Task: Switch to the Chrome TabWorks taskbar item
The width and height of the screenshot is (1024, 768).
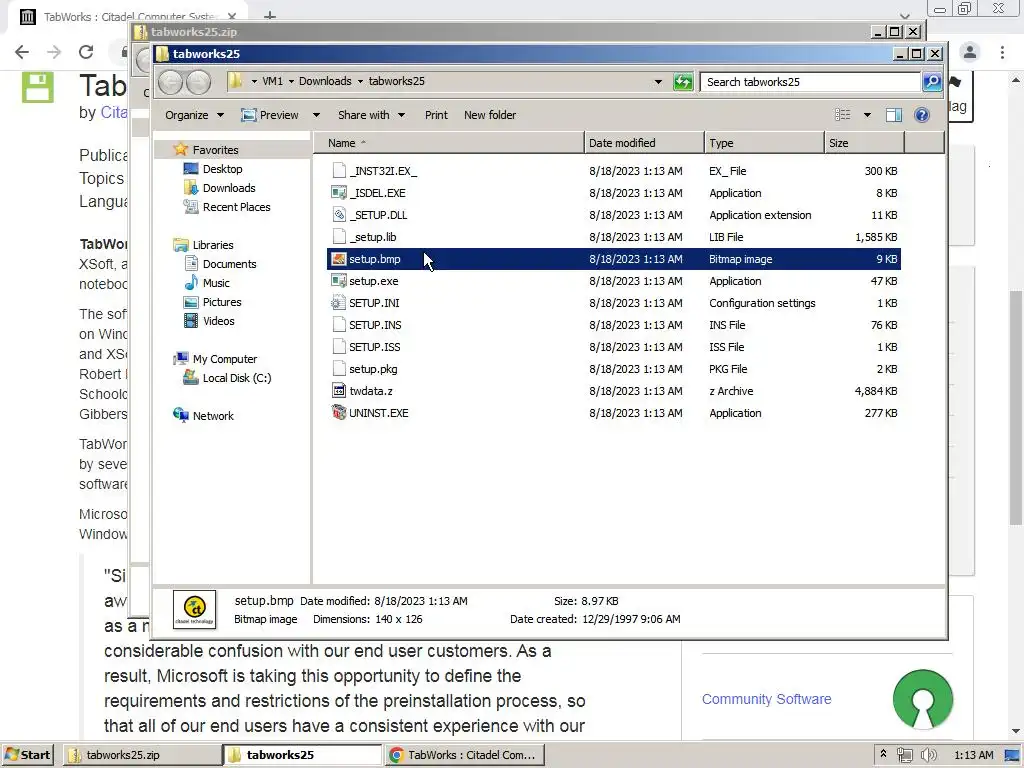Action: pyautogui.click(x=464, y=755)
